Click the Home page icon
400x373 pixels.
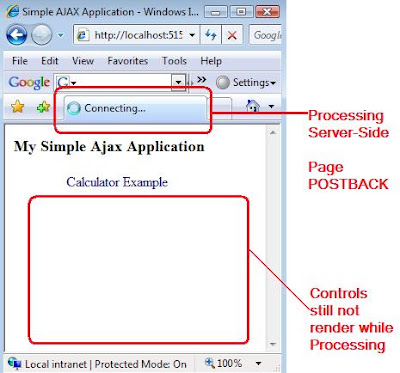tap(253, 106)
